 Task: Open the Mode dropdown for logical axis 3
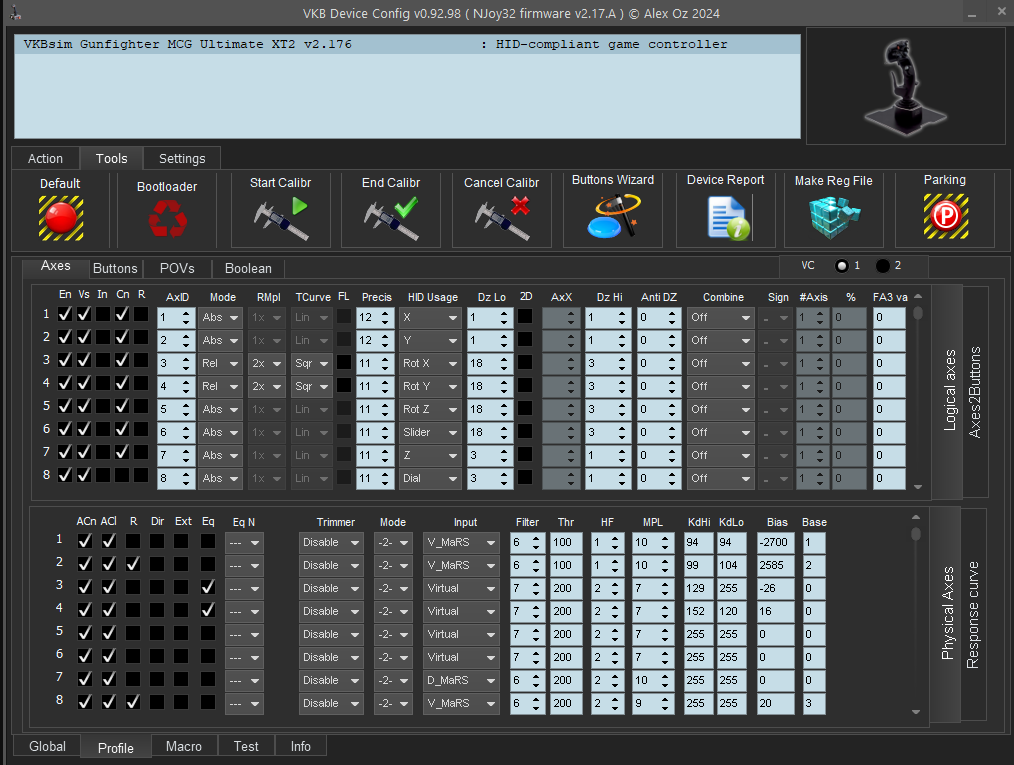pos(220,363)
